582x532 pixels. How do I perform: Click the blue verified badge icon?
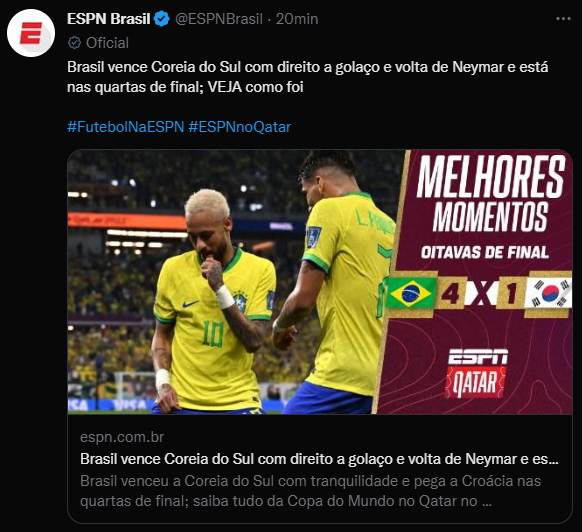click(x=161, y=19)
